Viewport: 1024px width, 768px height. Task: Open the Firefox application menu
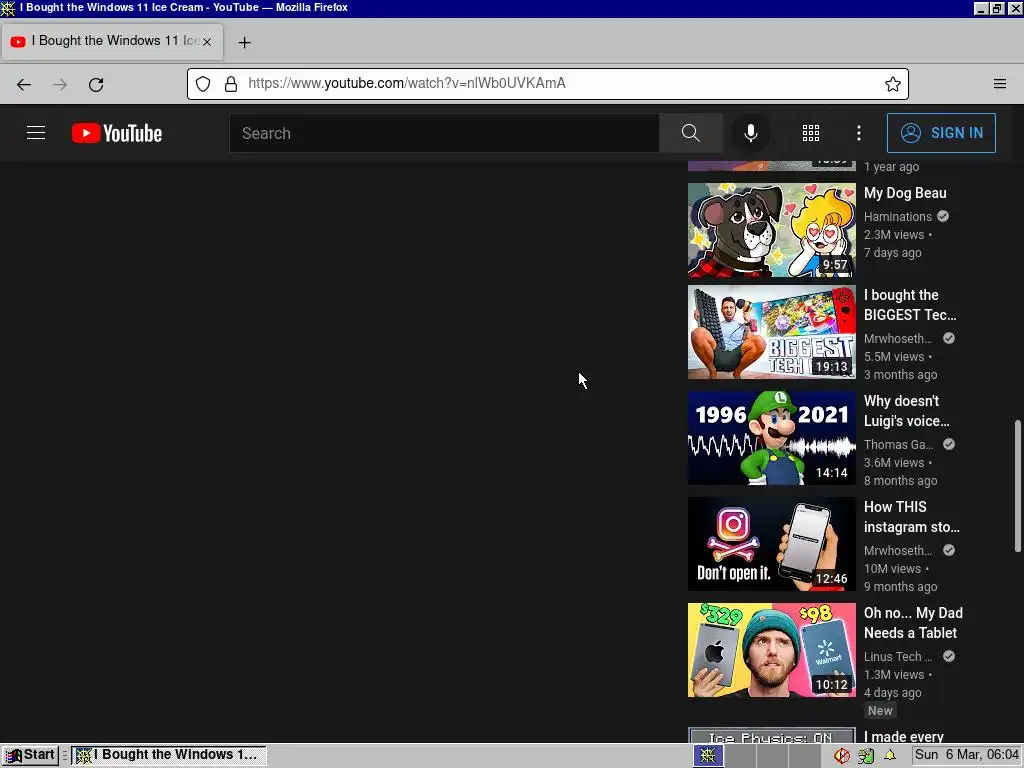[1000, 84]
